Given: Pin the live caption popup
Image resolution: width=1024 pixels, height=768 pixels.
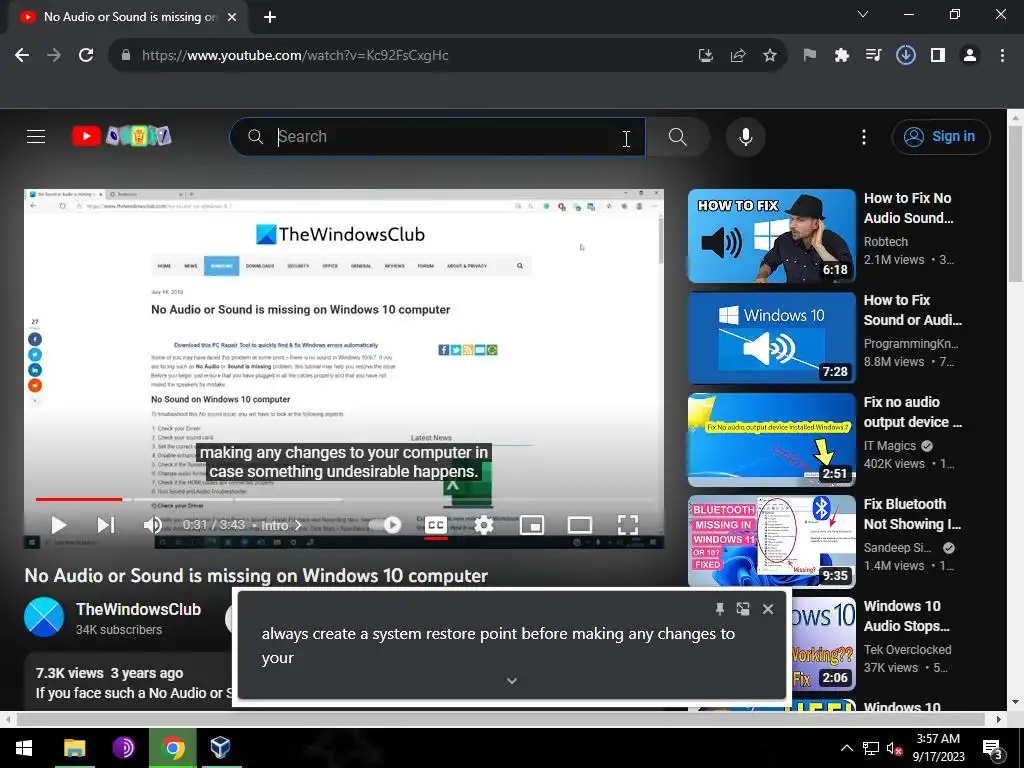Looking at the screenshot, I should tap(720, 609).
